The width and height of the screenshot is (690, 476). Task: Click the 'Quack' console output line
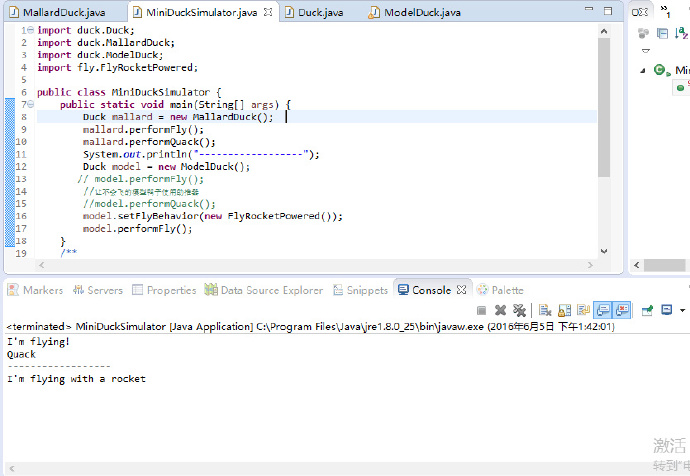(21, 354)
